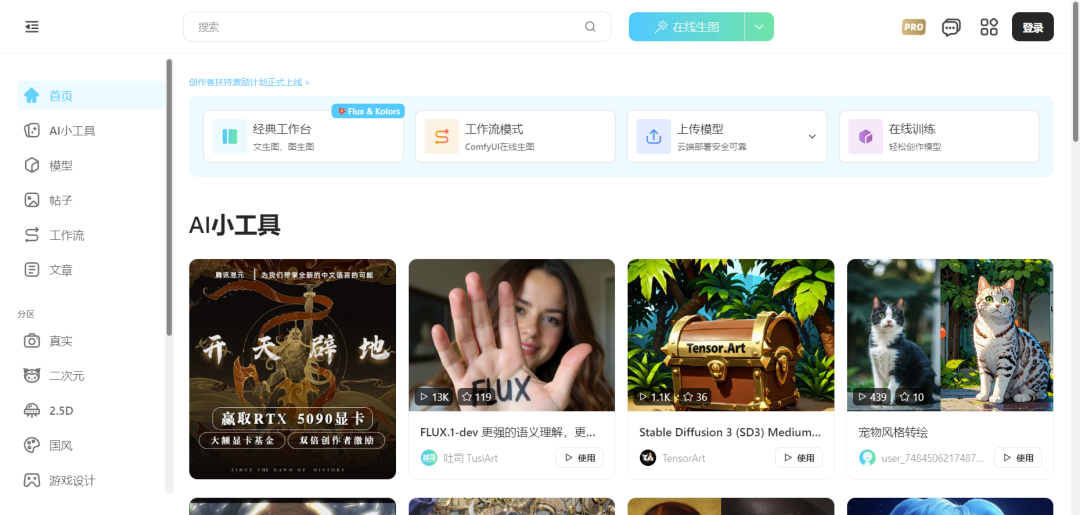Click the 模型 cube icon
The image size is (1080, 515).
(x=32, y=165)
